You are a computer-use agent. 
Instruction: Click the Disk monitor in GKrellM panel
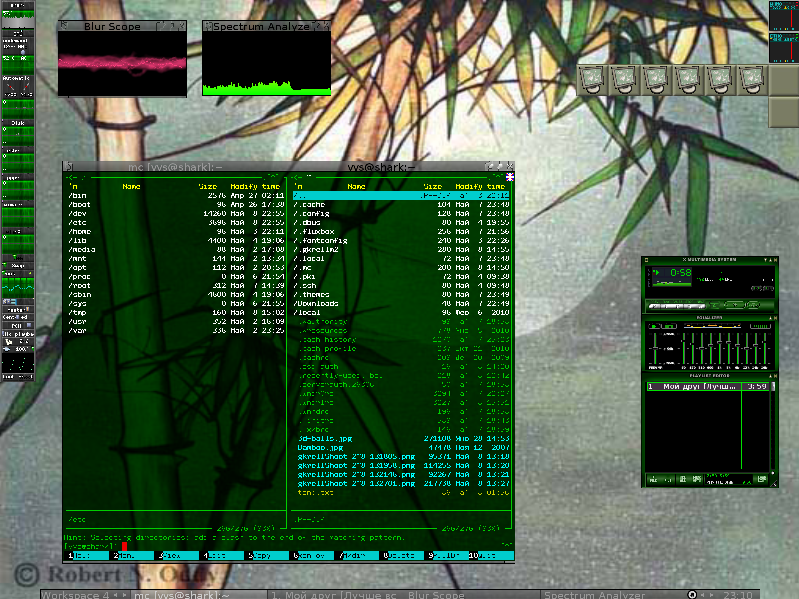tap(18, 132)
